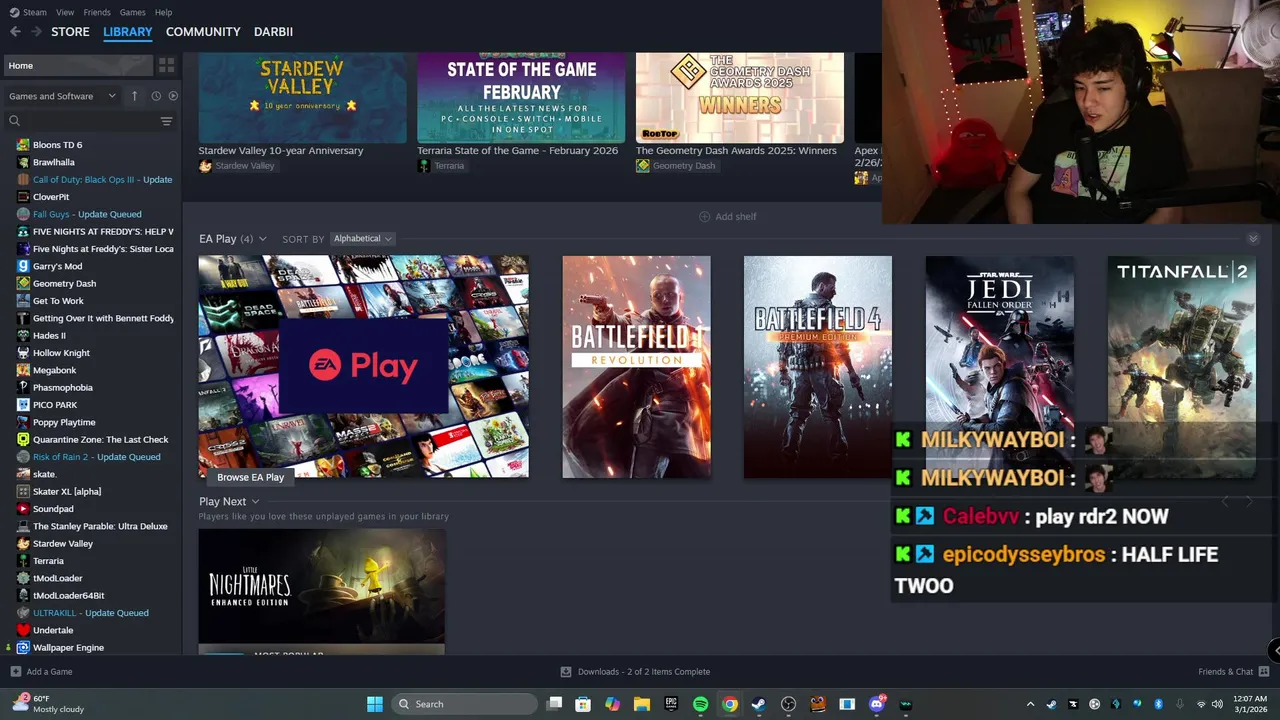Click the Poppy Playtime game icon
This screenshot has width=1280, height=720.
point(23,422)
